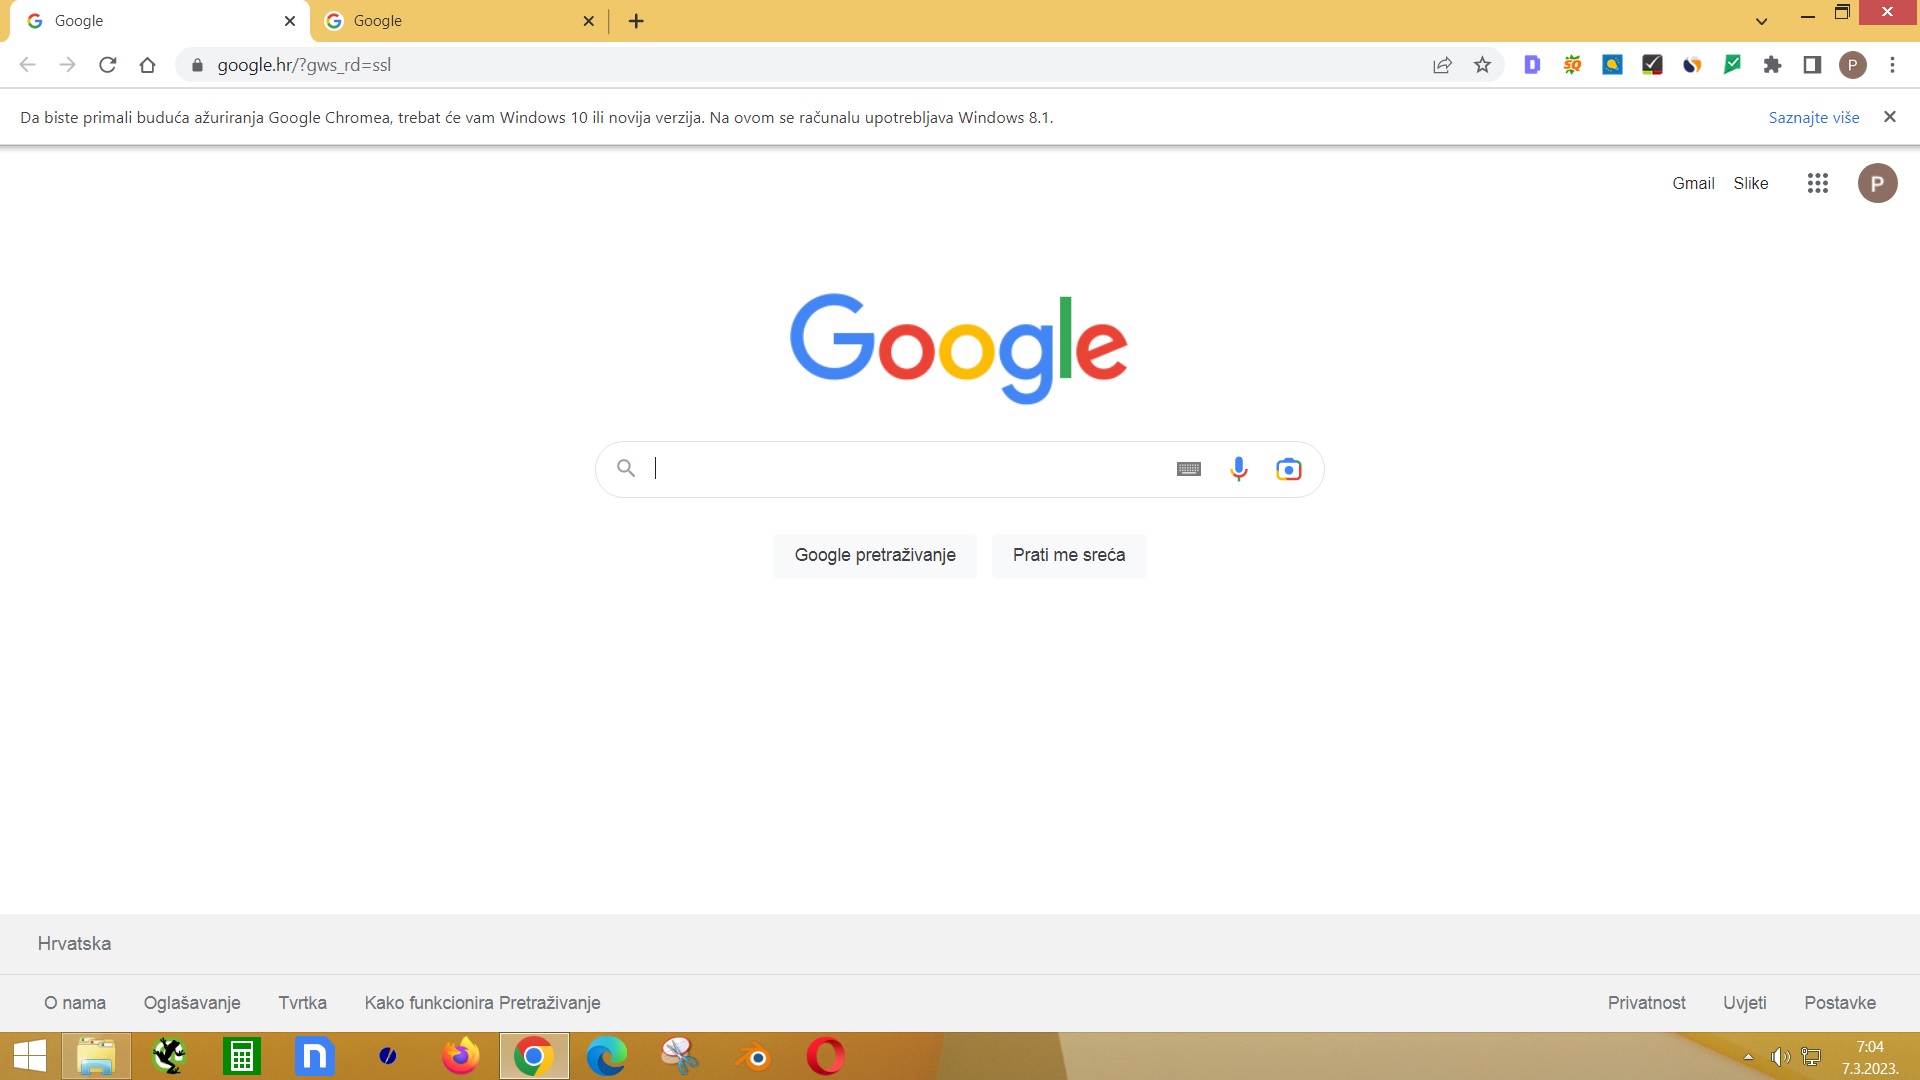
Task: Click Prati me sreća button
Action: coord(1069,555)
